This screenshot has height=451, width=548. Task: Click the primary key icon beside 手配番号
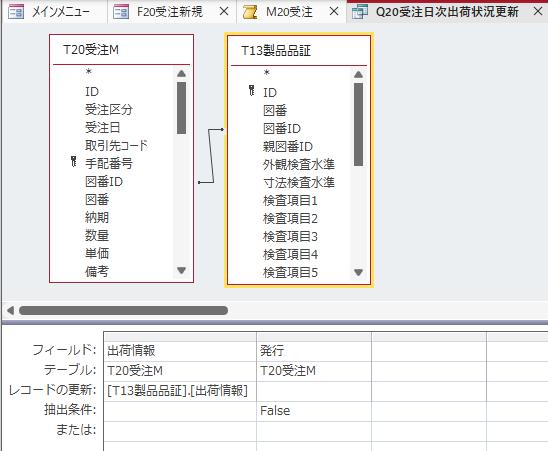73,162
